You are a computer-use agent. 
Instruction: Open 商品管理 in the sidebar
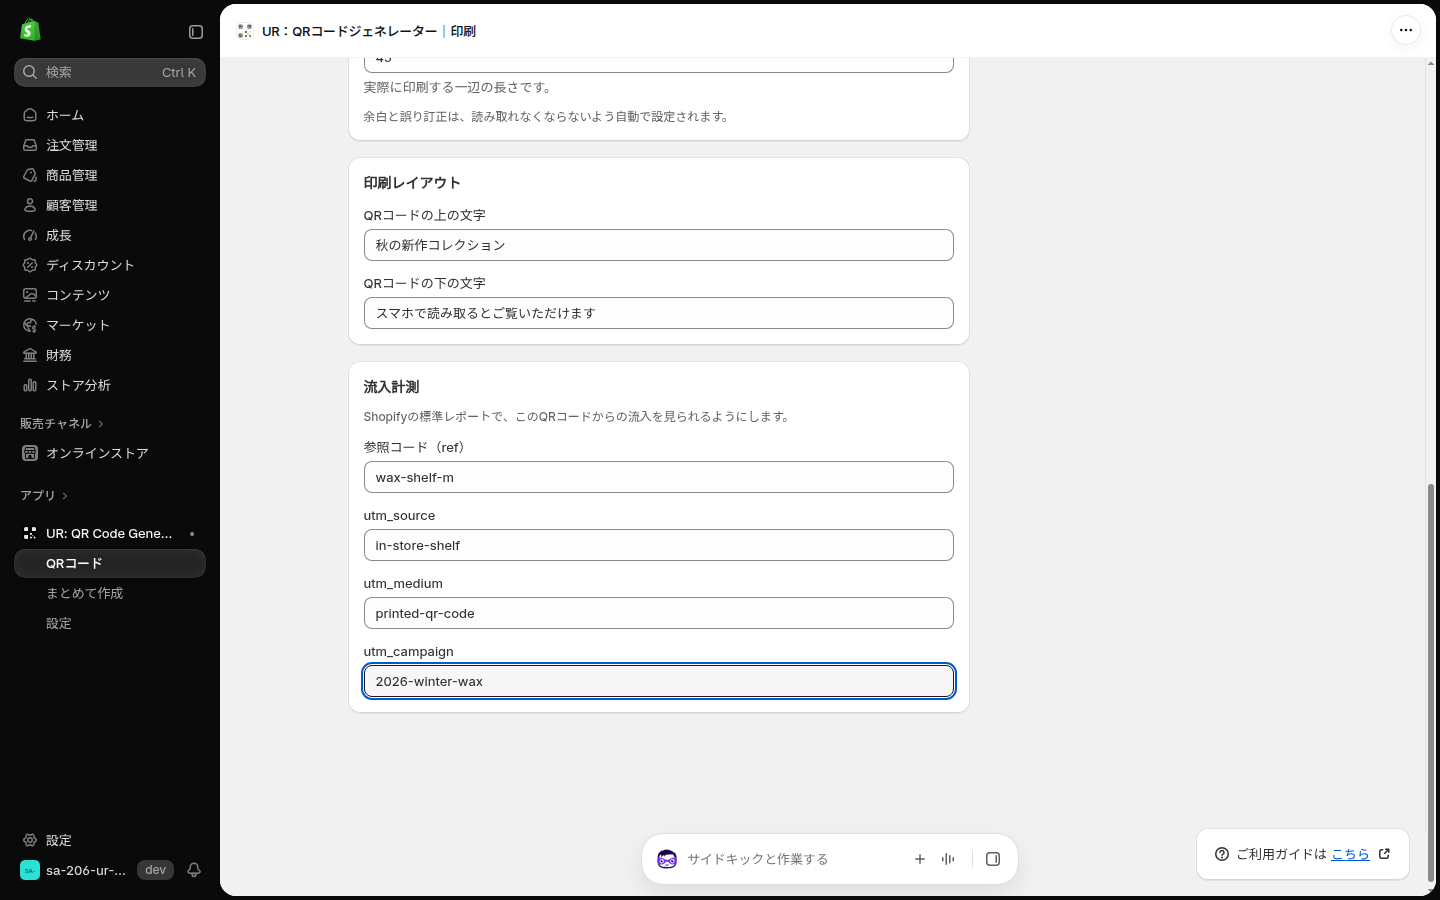tap(110, 175)
